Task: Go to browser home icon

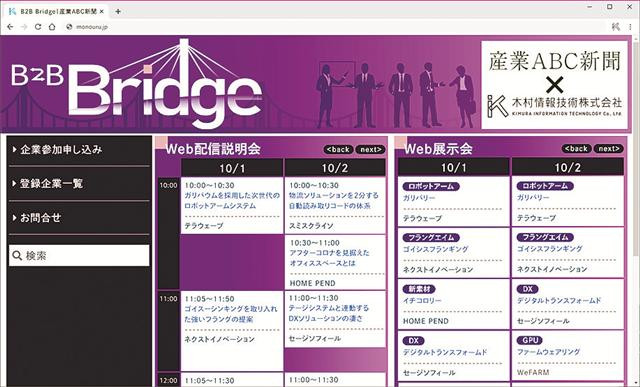Action: pyautogui.click(x=52, y=27)
